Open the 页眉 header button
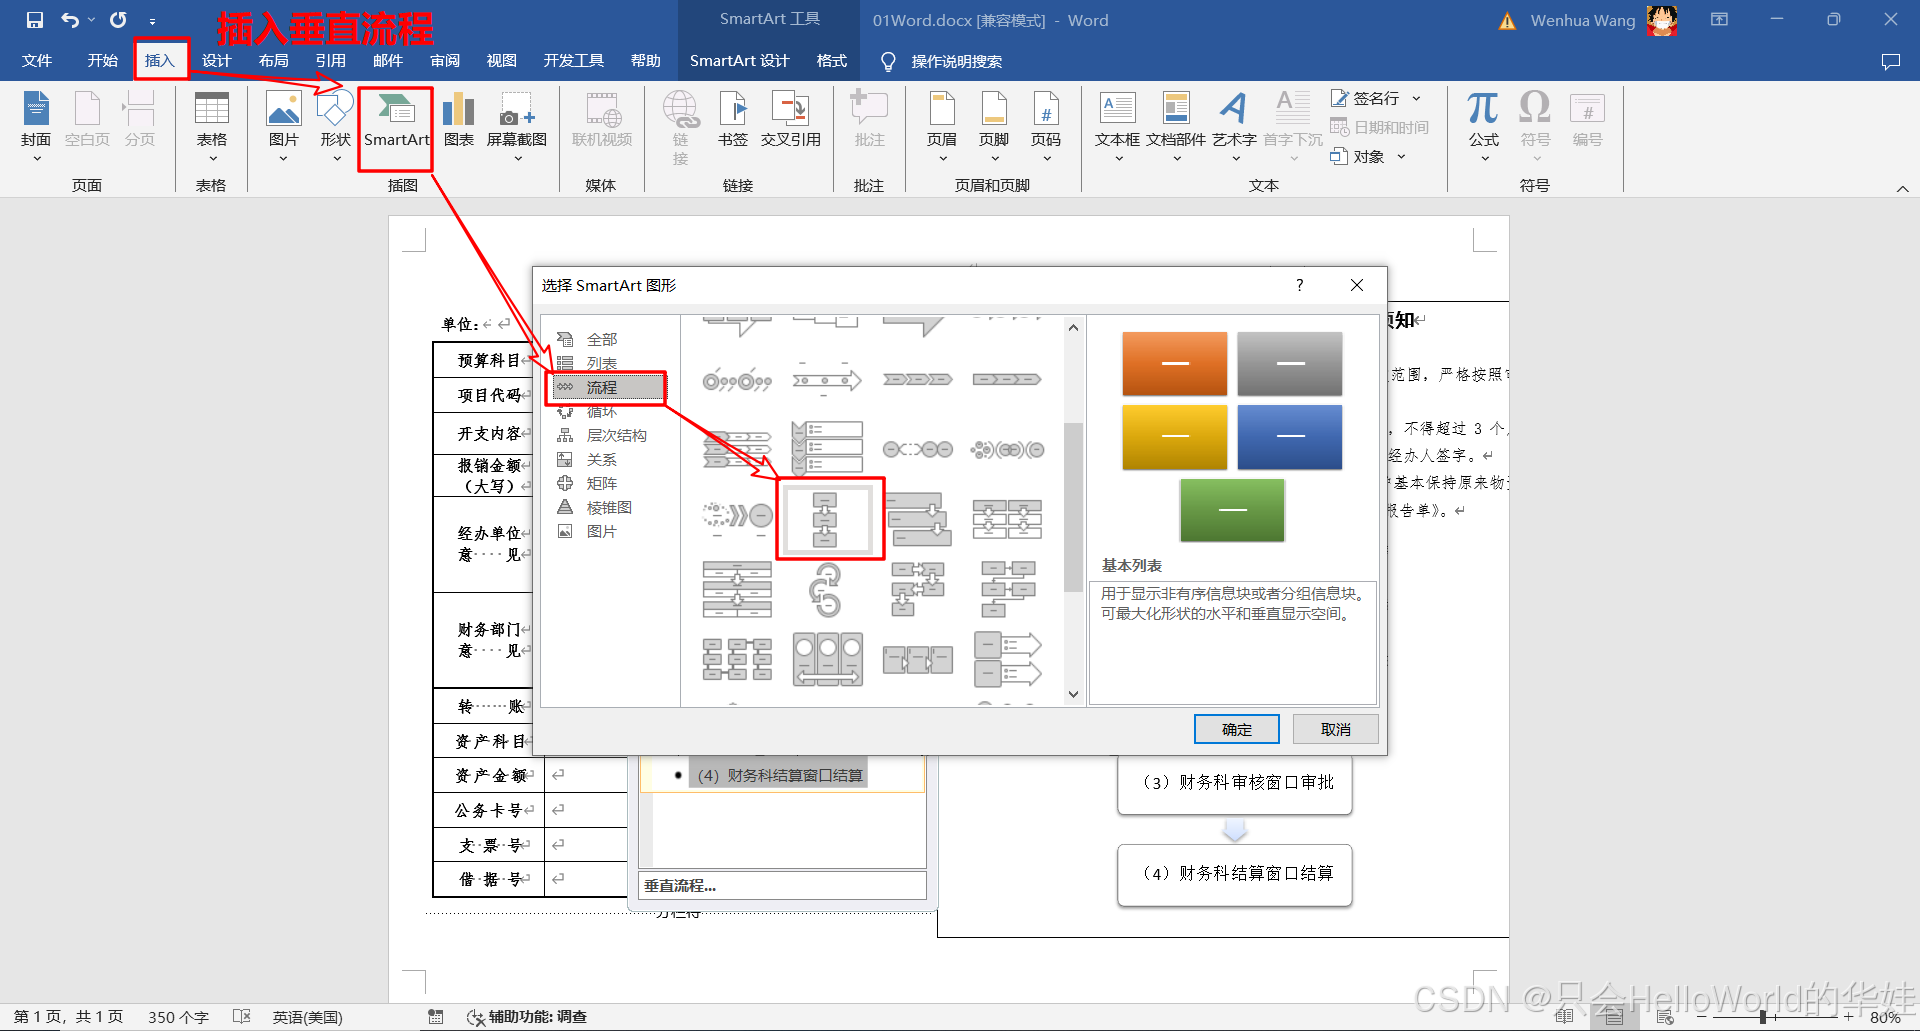The image size is (1920, 1031). click(x=942, y=127)
